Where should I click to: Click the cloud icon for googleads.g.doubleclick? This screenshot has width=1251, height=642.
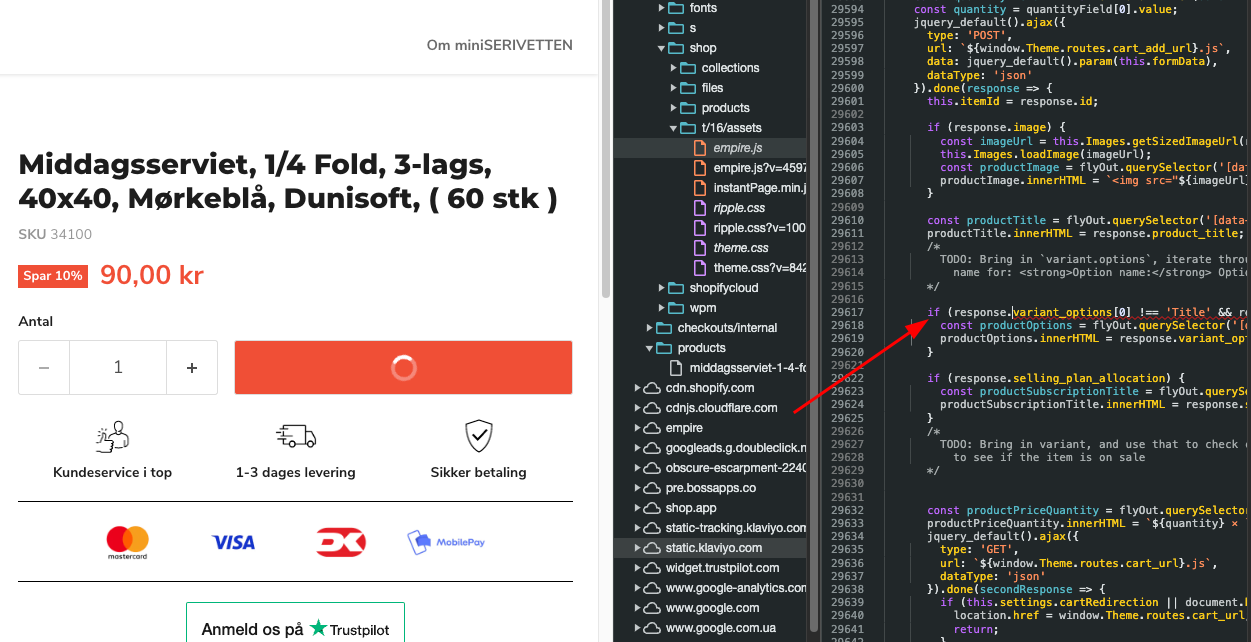652,448
